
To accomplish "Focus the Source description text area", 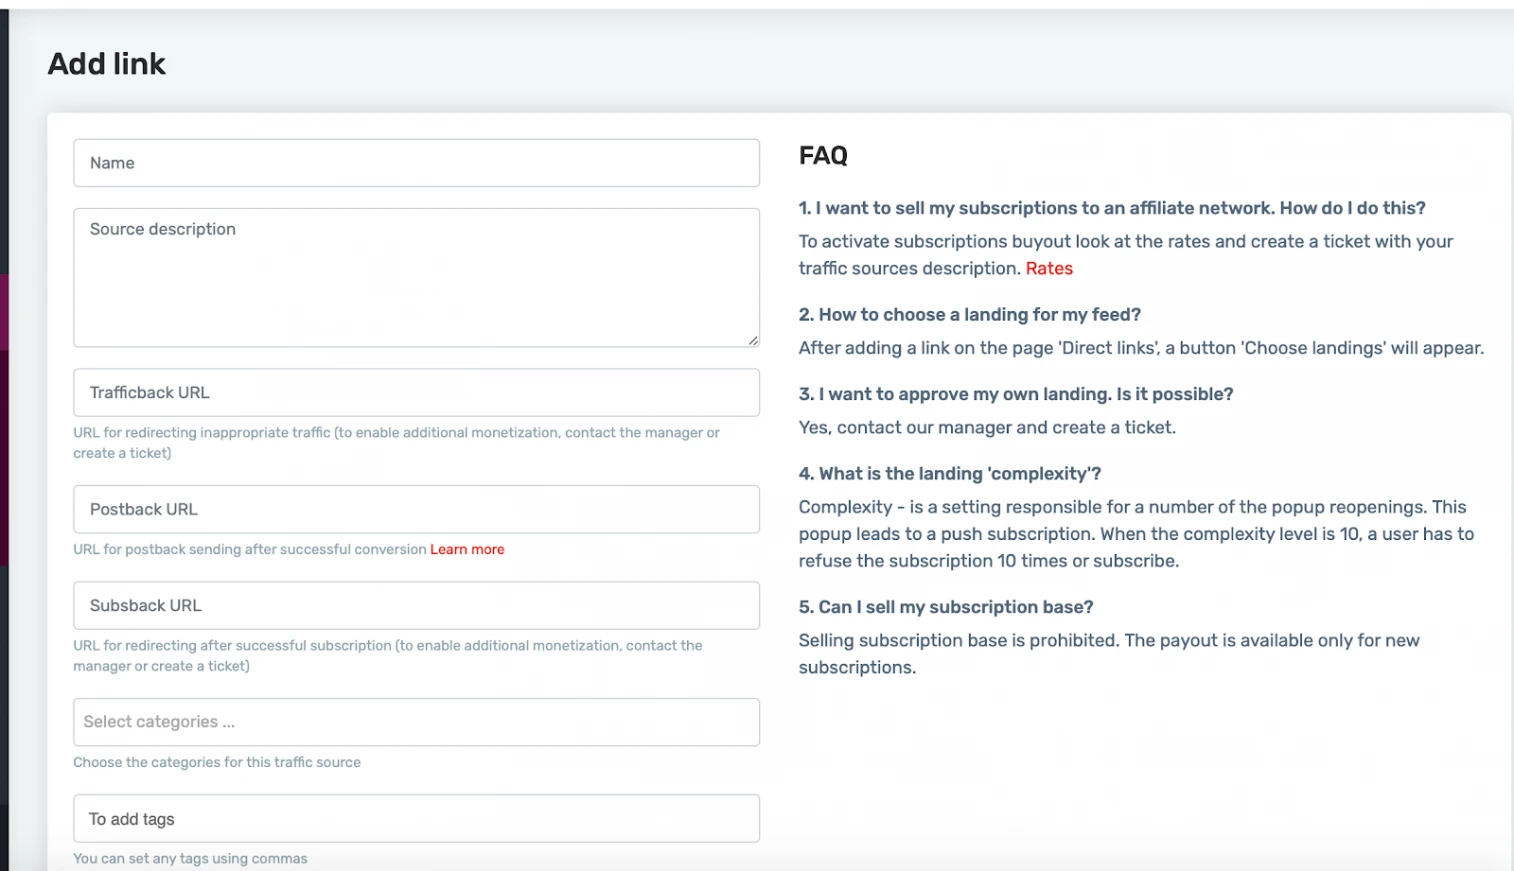I will pyautogui.click(x=416, y=278).
